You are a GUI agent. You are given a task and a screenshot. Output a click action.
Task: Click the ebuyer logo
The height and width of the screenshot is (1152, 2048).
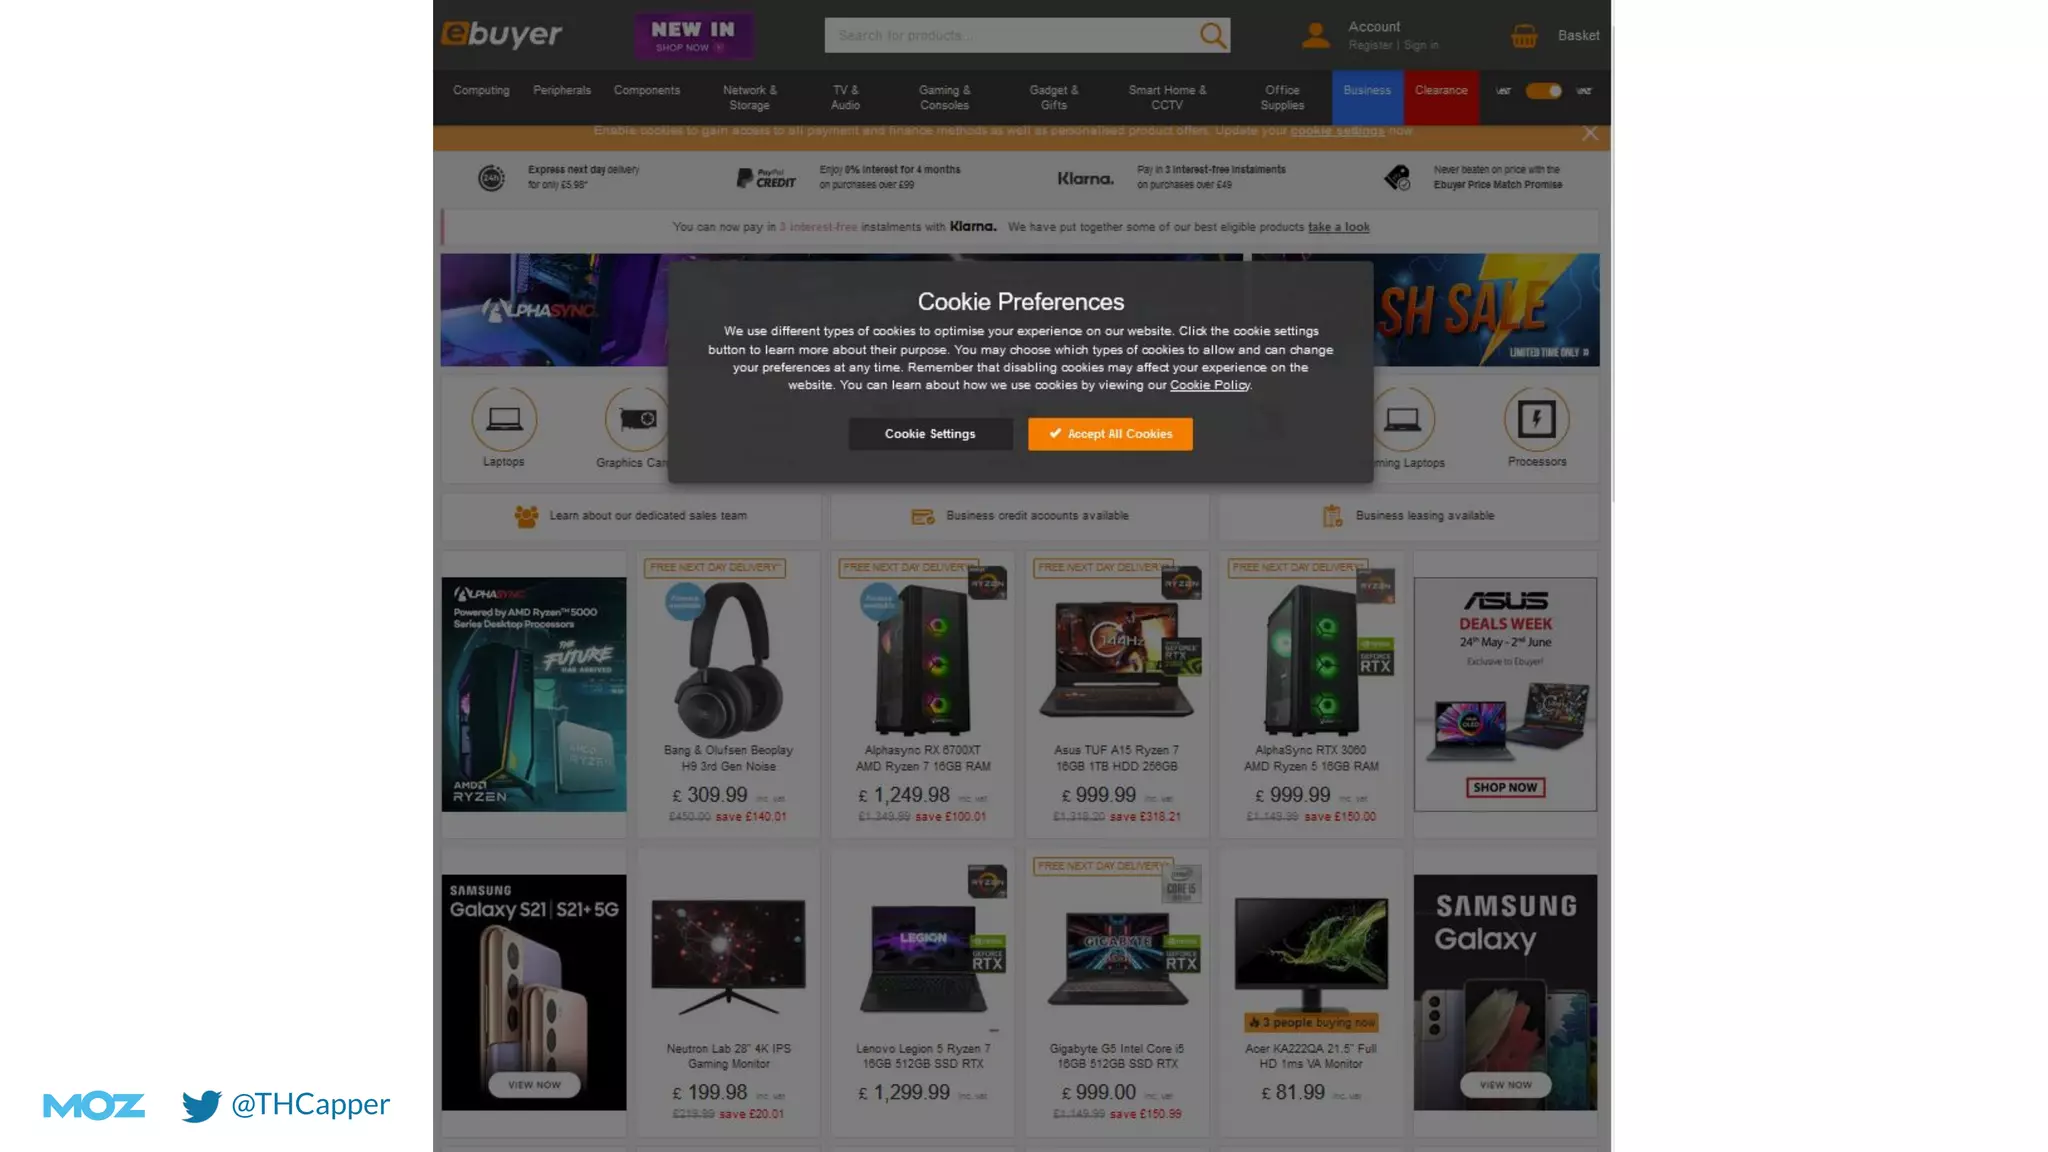point(502,34)
